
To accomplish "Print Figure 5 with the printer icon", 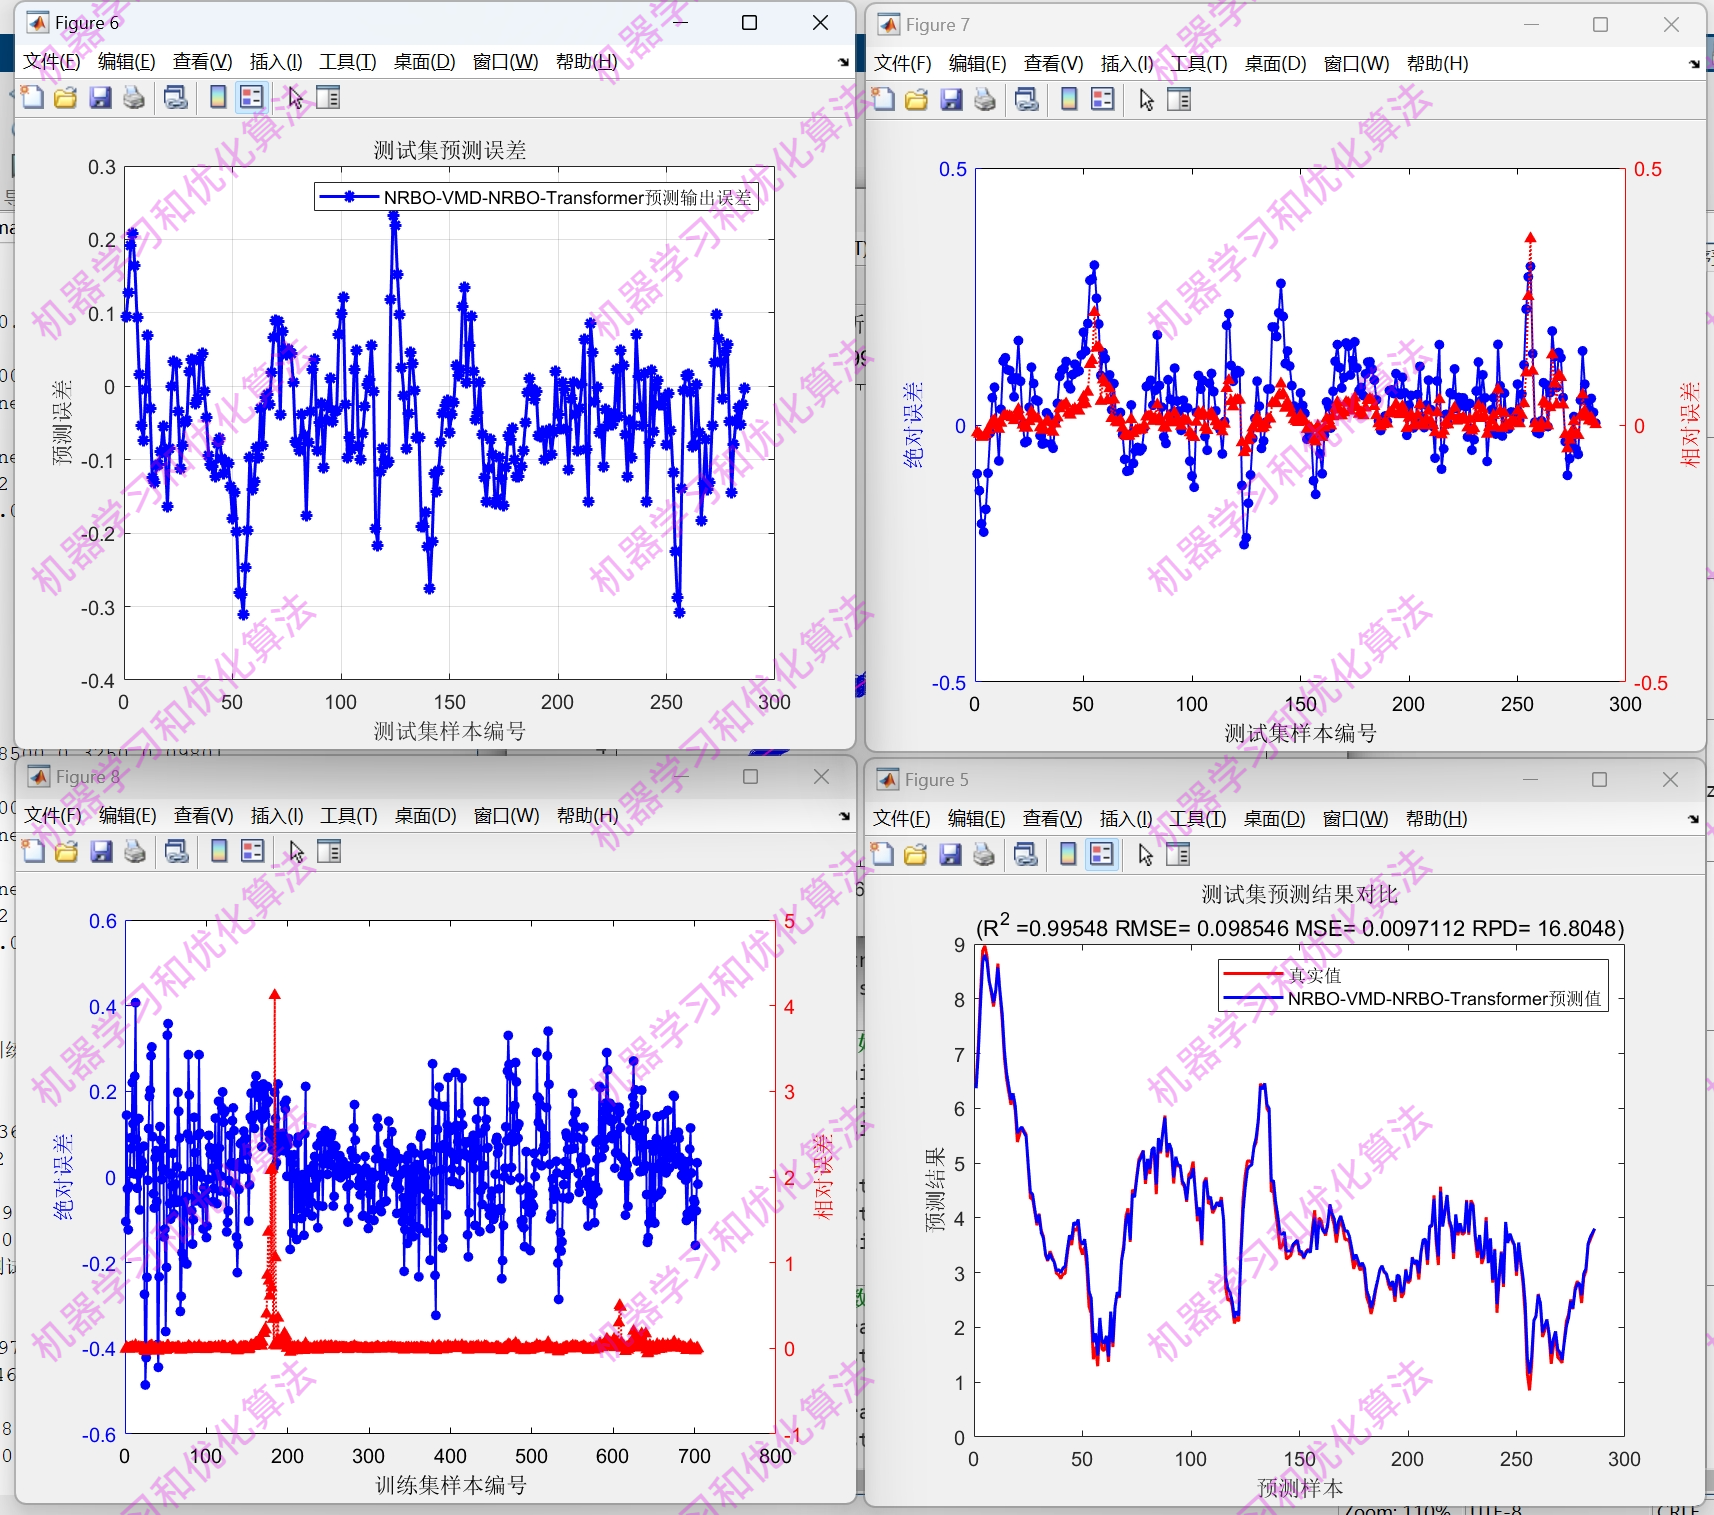I will tap(984, 854).
